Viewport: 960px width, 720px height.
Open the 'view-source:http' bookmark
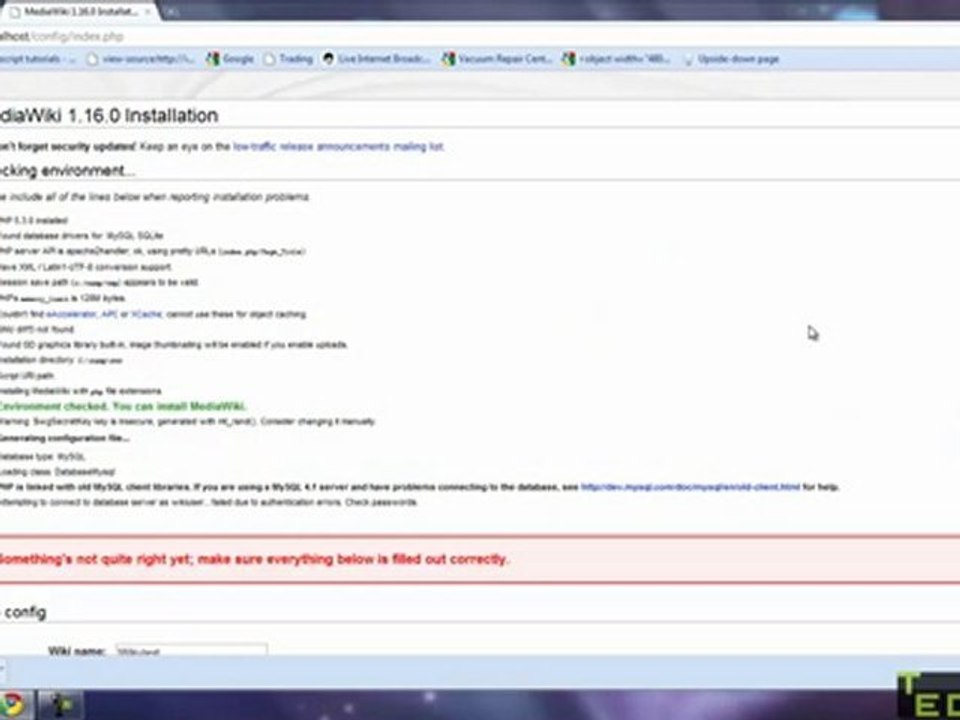point(140,59)
